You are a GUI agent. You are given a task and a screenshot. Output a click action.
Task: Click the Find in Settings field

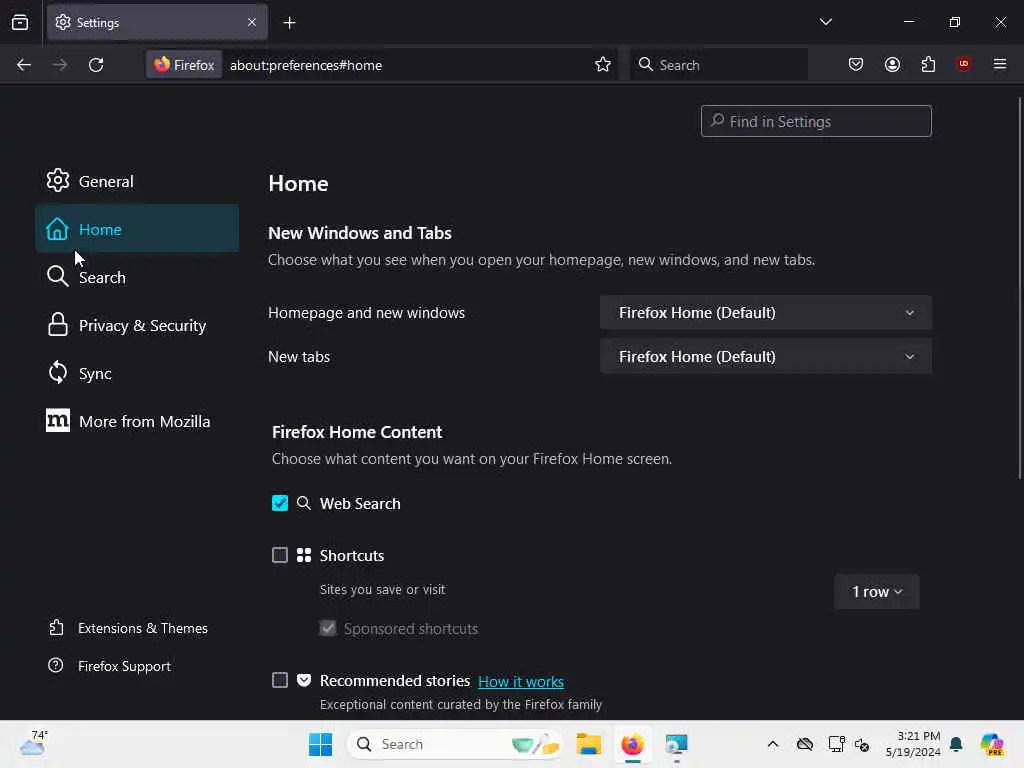[x=816, y=121]
